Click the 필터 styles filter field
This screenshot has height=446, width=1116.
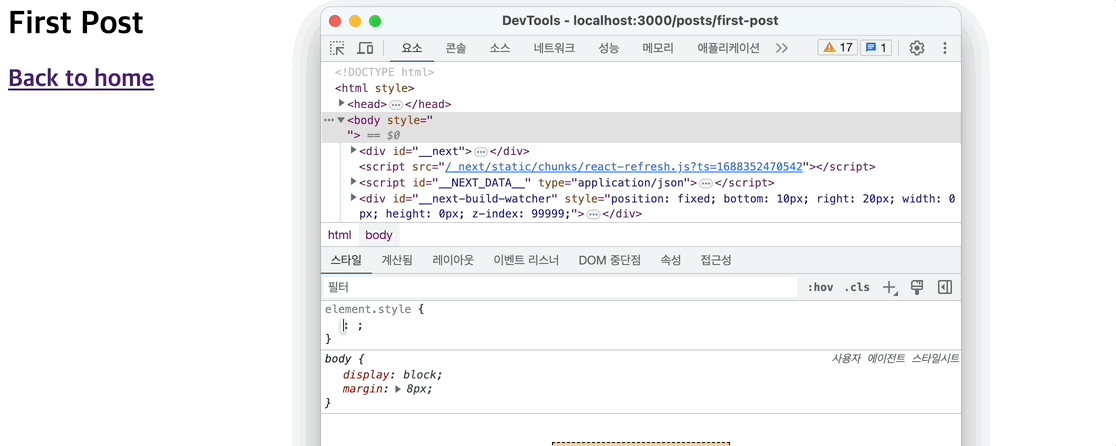tap(559, 287)
